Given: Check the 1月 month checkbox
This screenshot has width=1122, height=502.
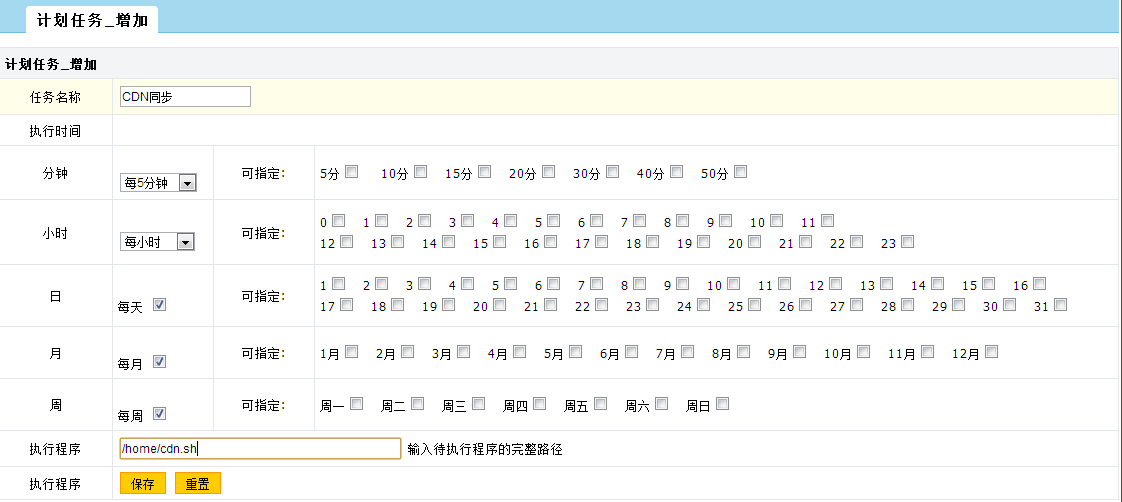Looking at the screenshot, I should pyautogui.click(x=352, y=352).
